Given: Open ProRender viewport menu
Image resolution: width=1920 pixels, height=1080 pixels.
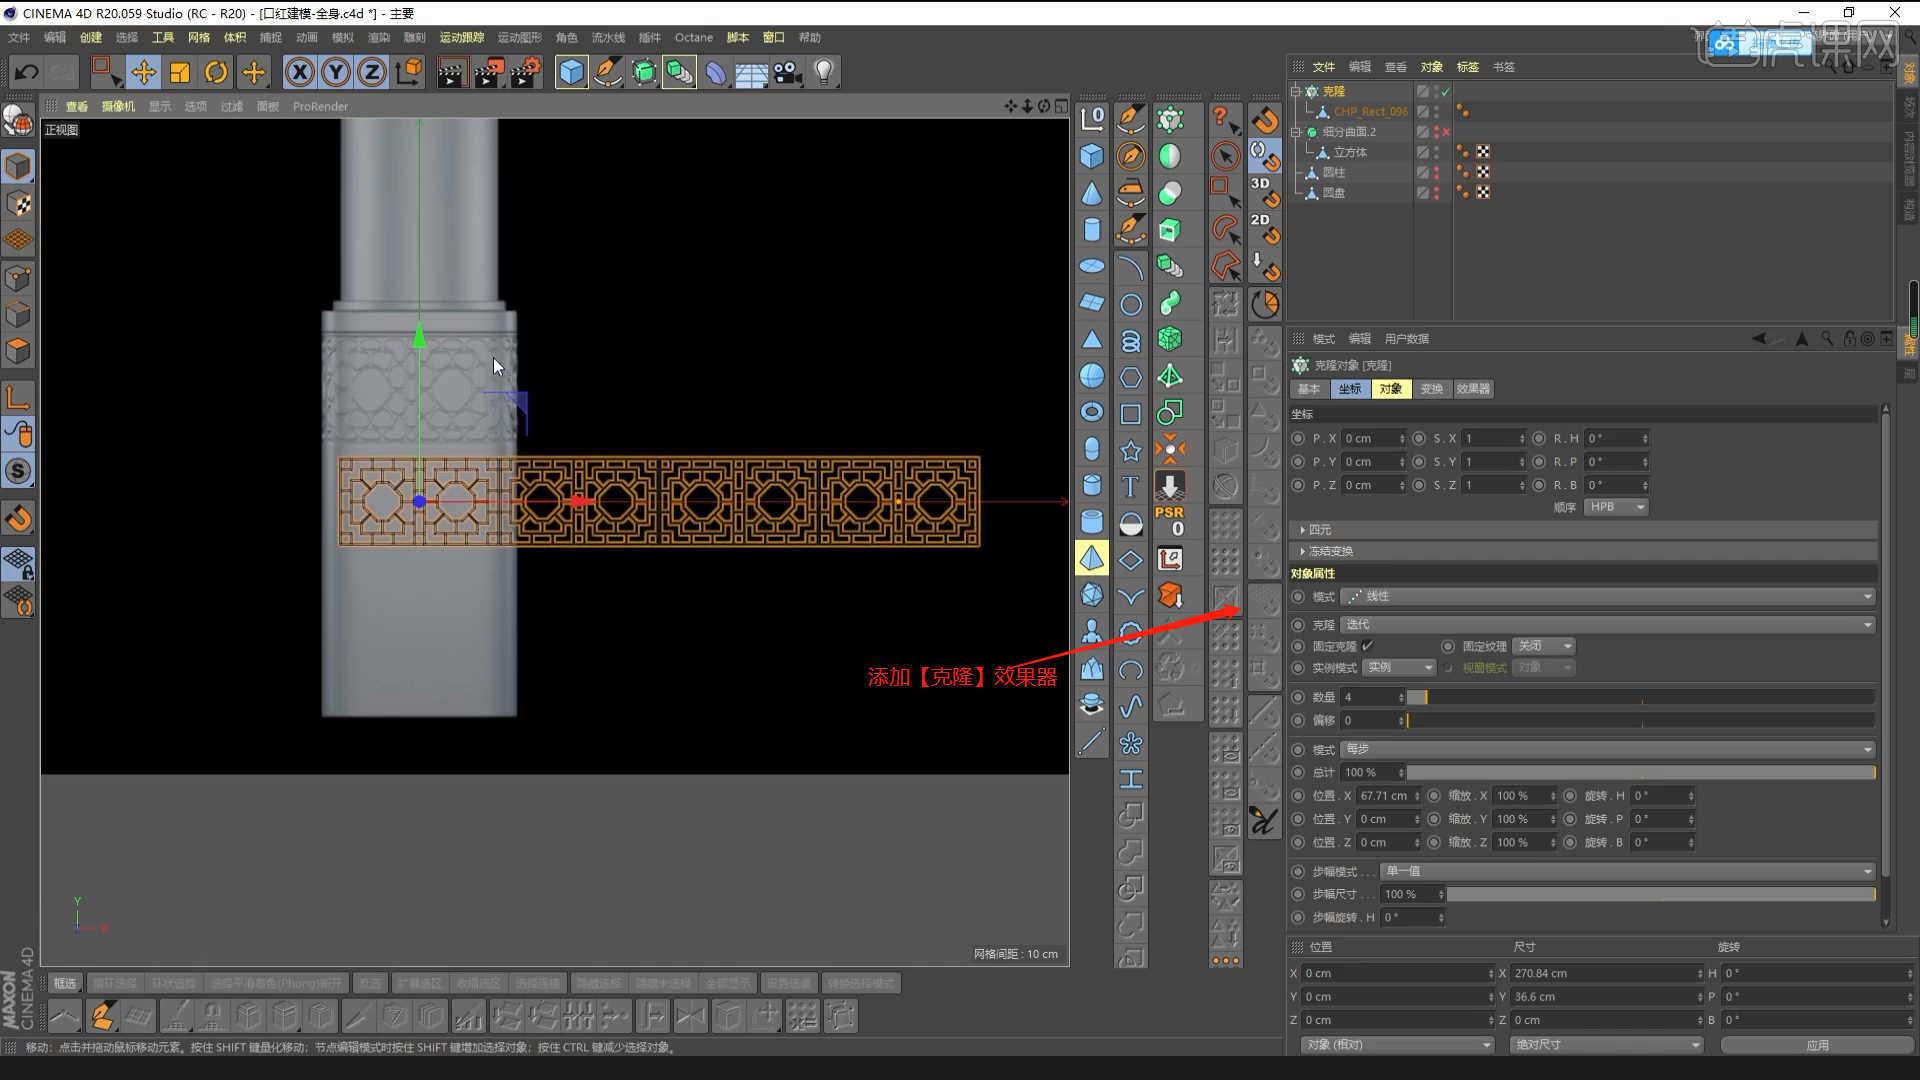Looking at the screenshot, I should pyautogui.click(x=320, y=106).
